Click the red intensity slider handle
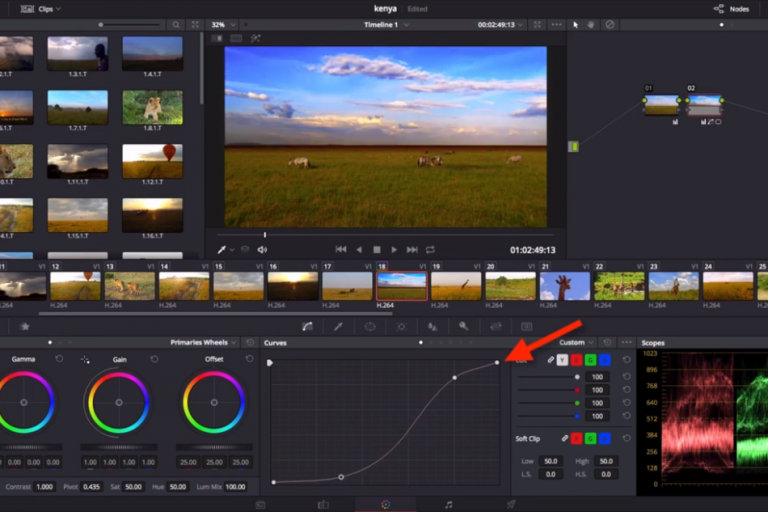 point(577,390)
